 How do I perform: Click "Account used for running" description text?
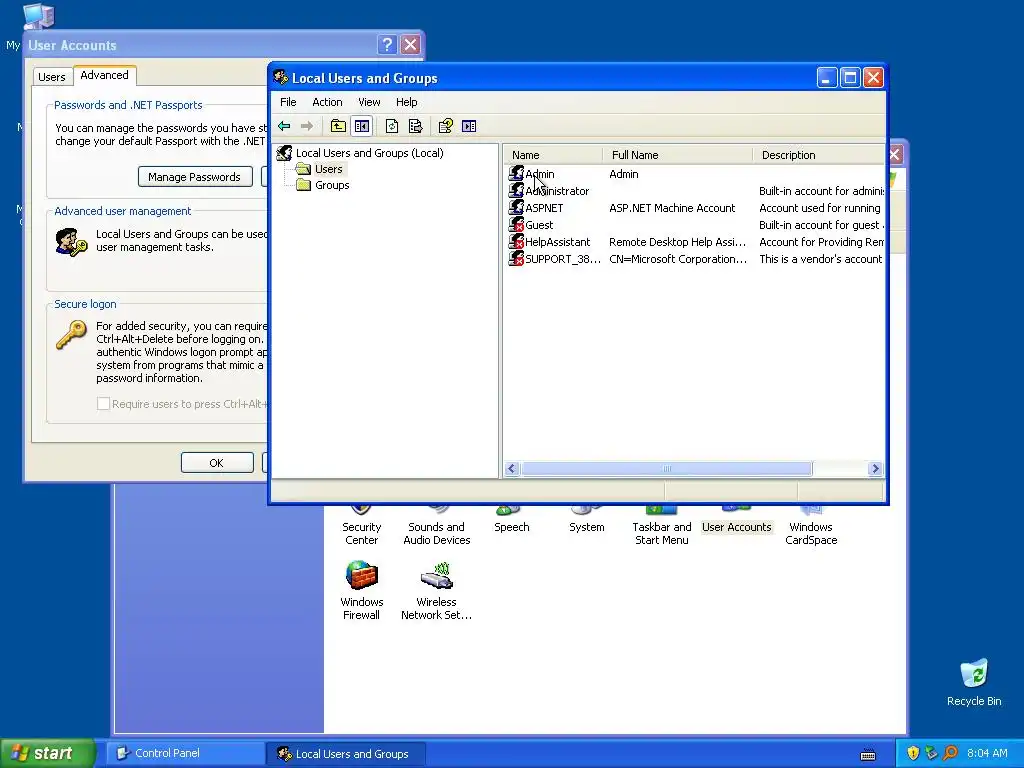[820, 208]
